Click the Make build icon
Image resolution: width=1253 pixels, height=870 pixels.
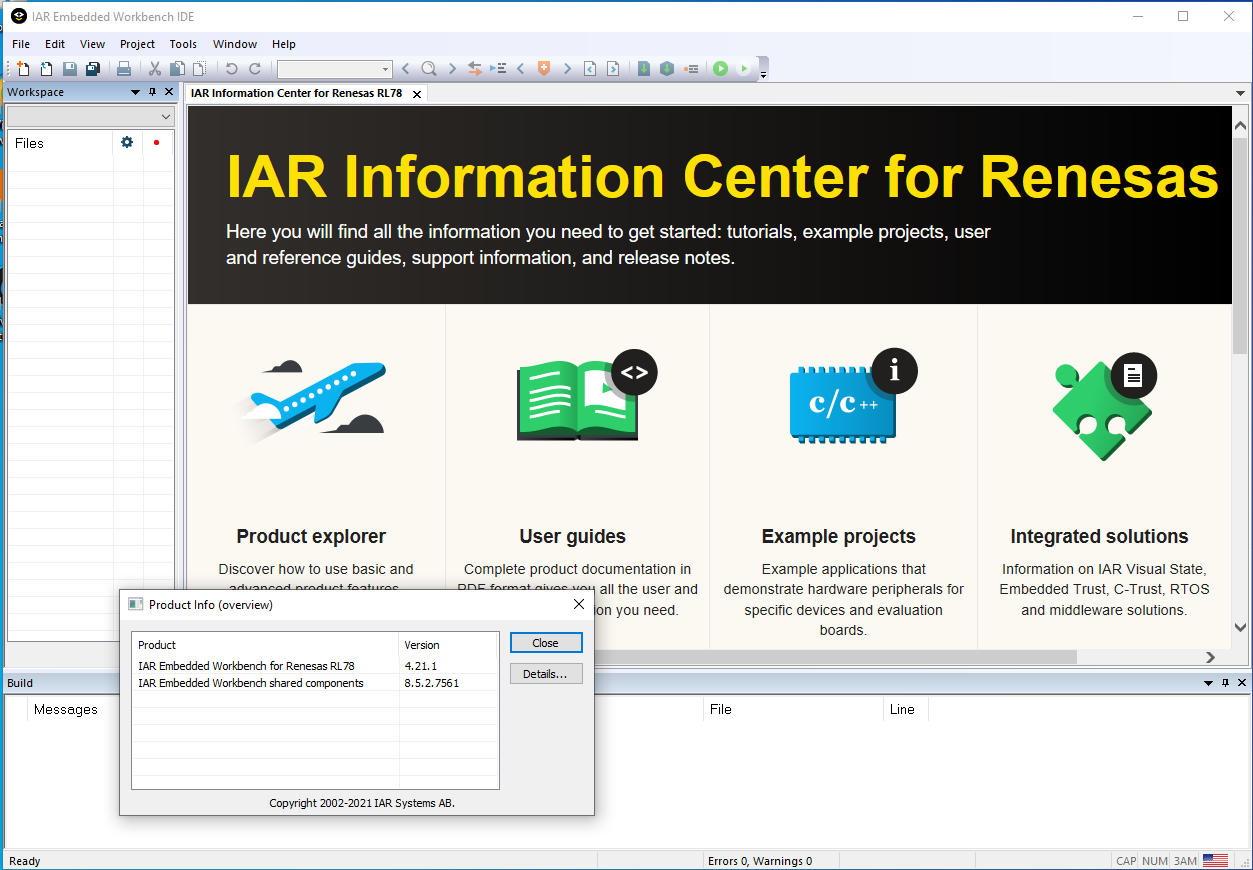point(667,68)
